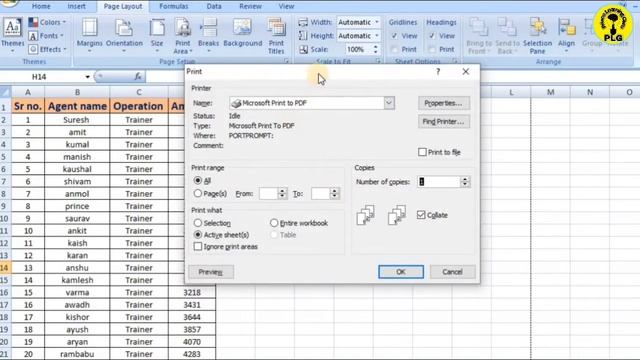Select the row 14 header
The height and width of the screenshot is (360, 640).
[x=5, y=268]
